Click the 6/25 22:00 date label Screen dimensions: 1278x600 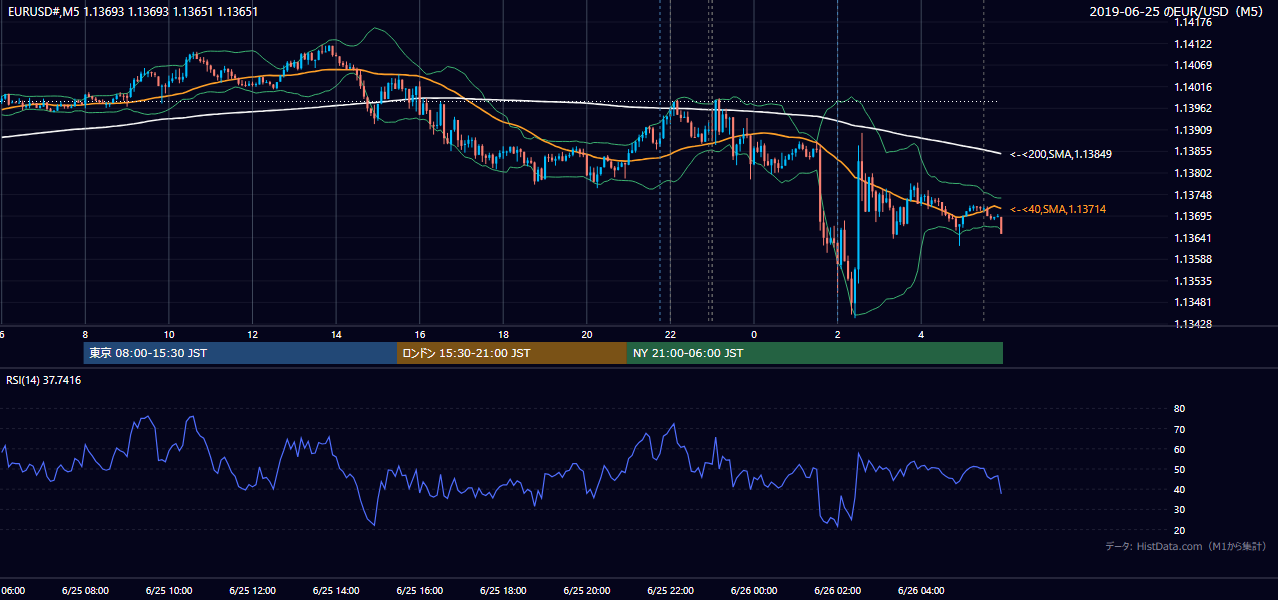[x=670, y=590]
